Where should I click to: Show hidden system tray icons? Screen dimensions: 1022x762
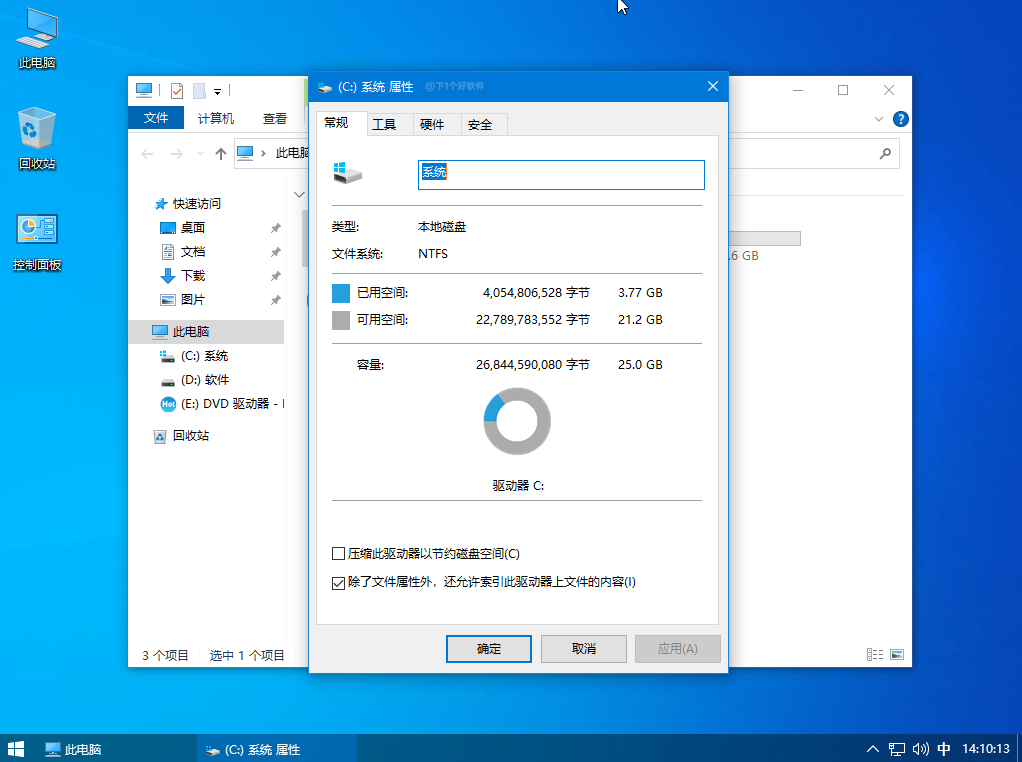click(872, 749)
